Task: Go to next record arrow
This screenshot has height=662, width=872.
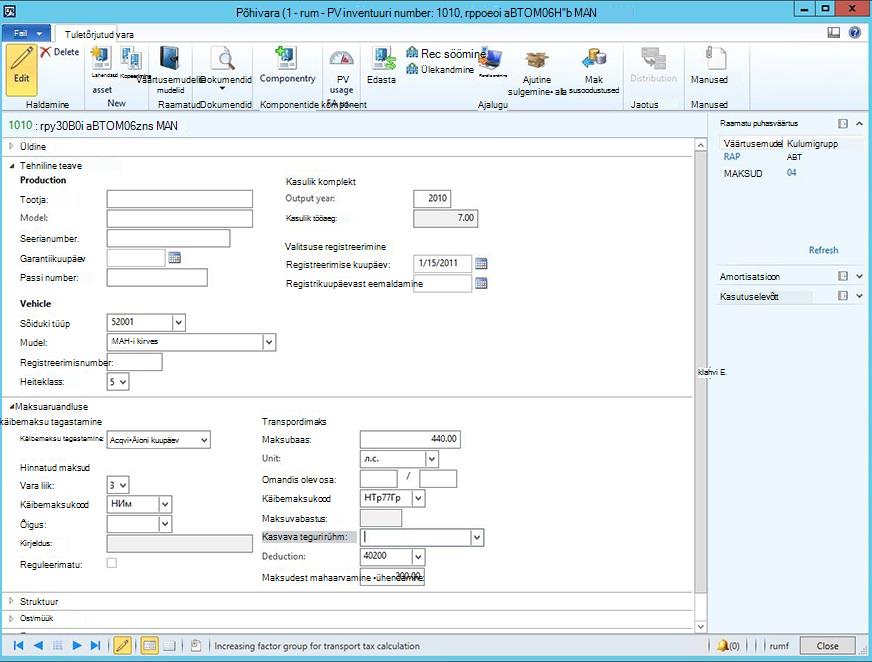Action: (x=77, y=645)
